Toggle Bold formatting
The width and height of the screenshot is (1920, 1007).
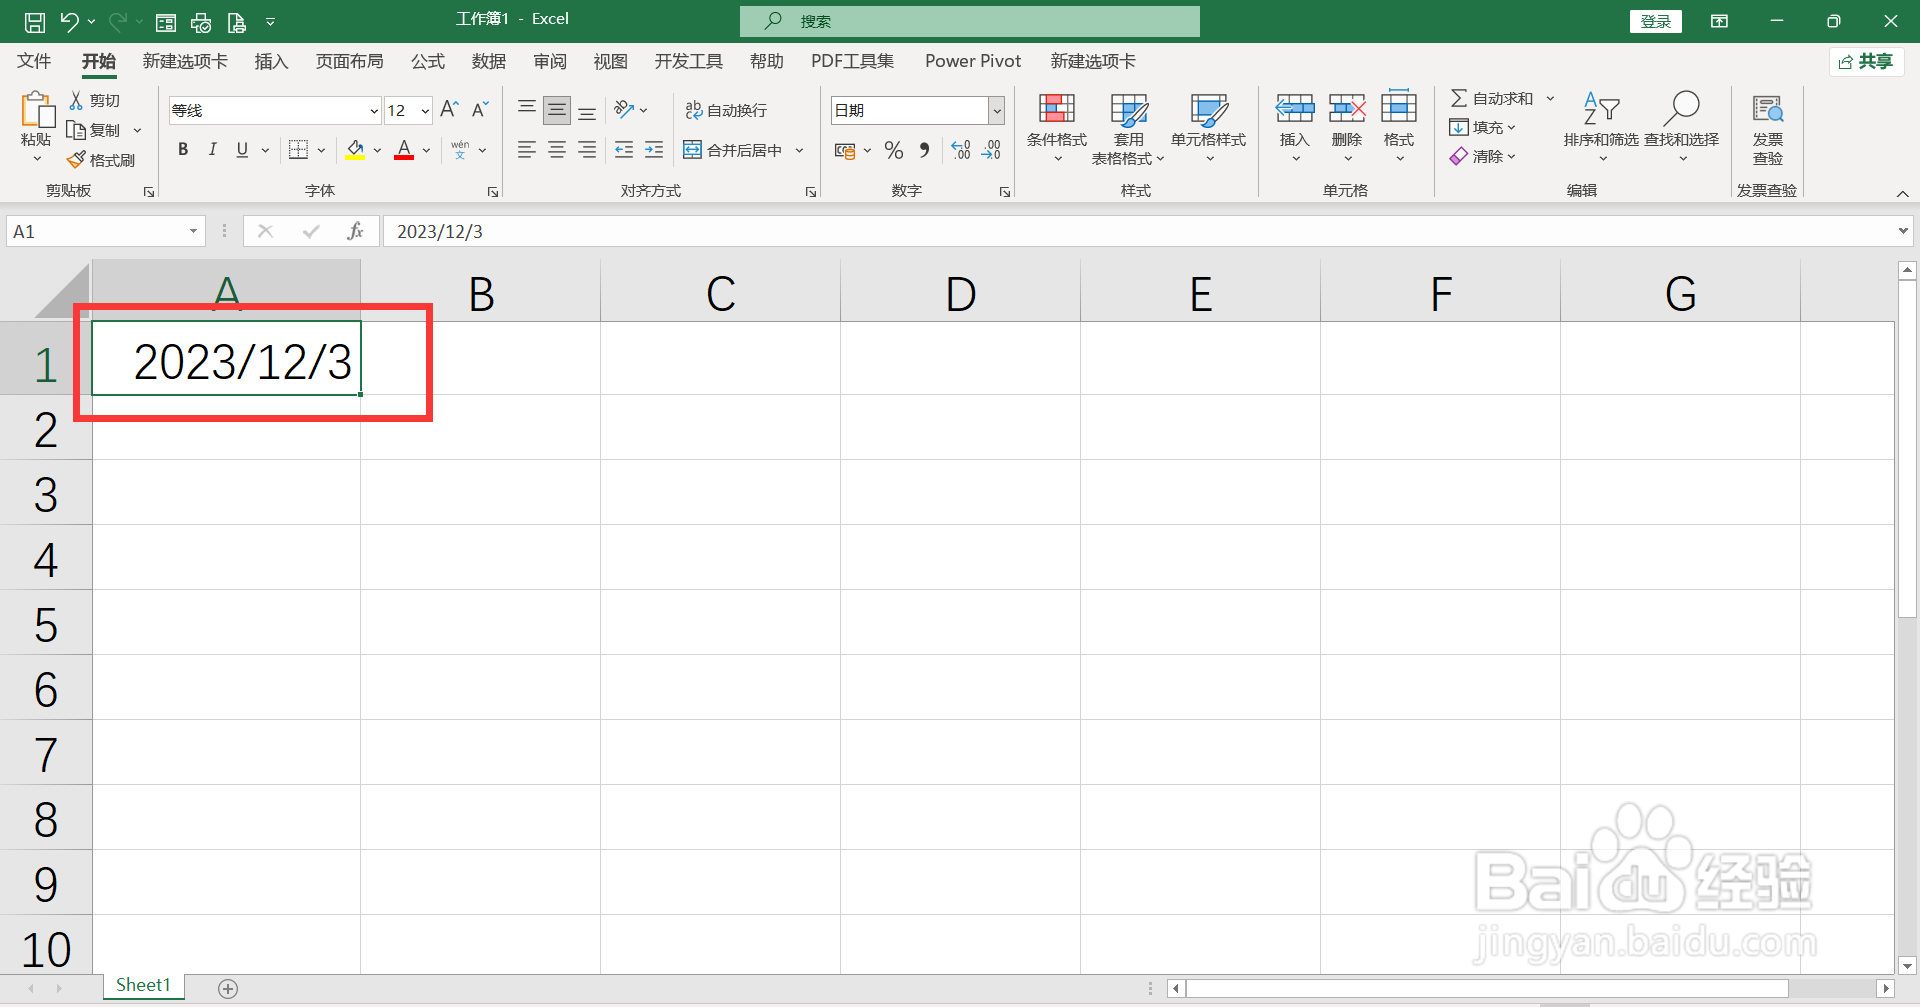coord(183,150)
